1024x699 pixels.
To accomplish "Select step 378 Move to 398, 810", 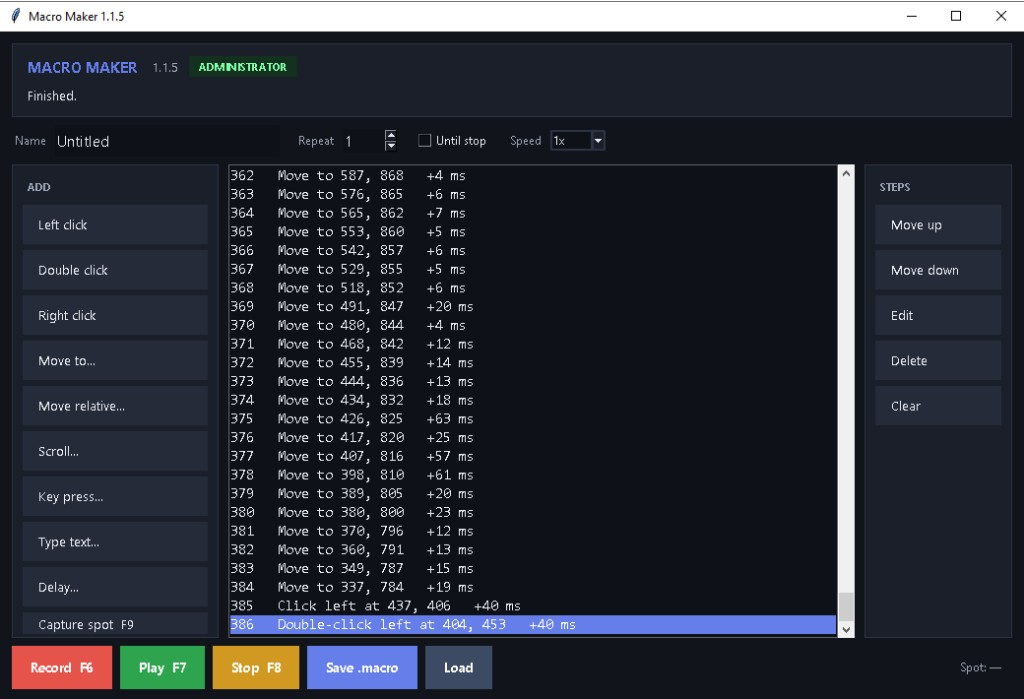I will (x=533, y=475).
